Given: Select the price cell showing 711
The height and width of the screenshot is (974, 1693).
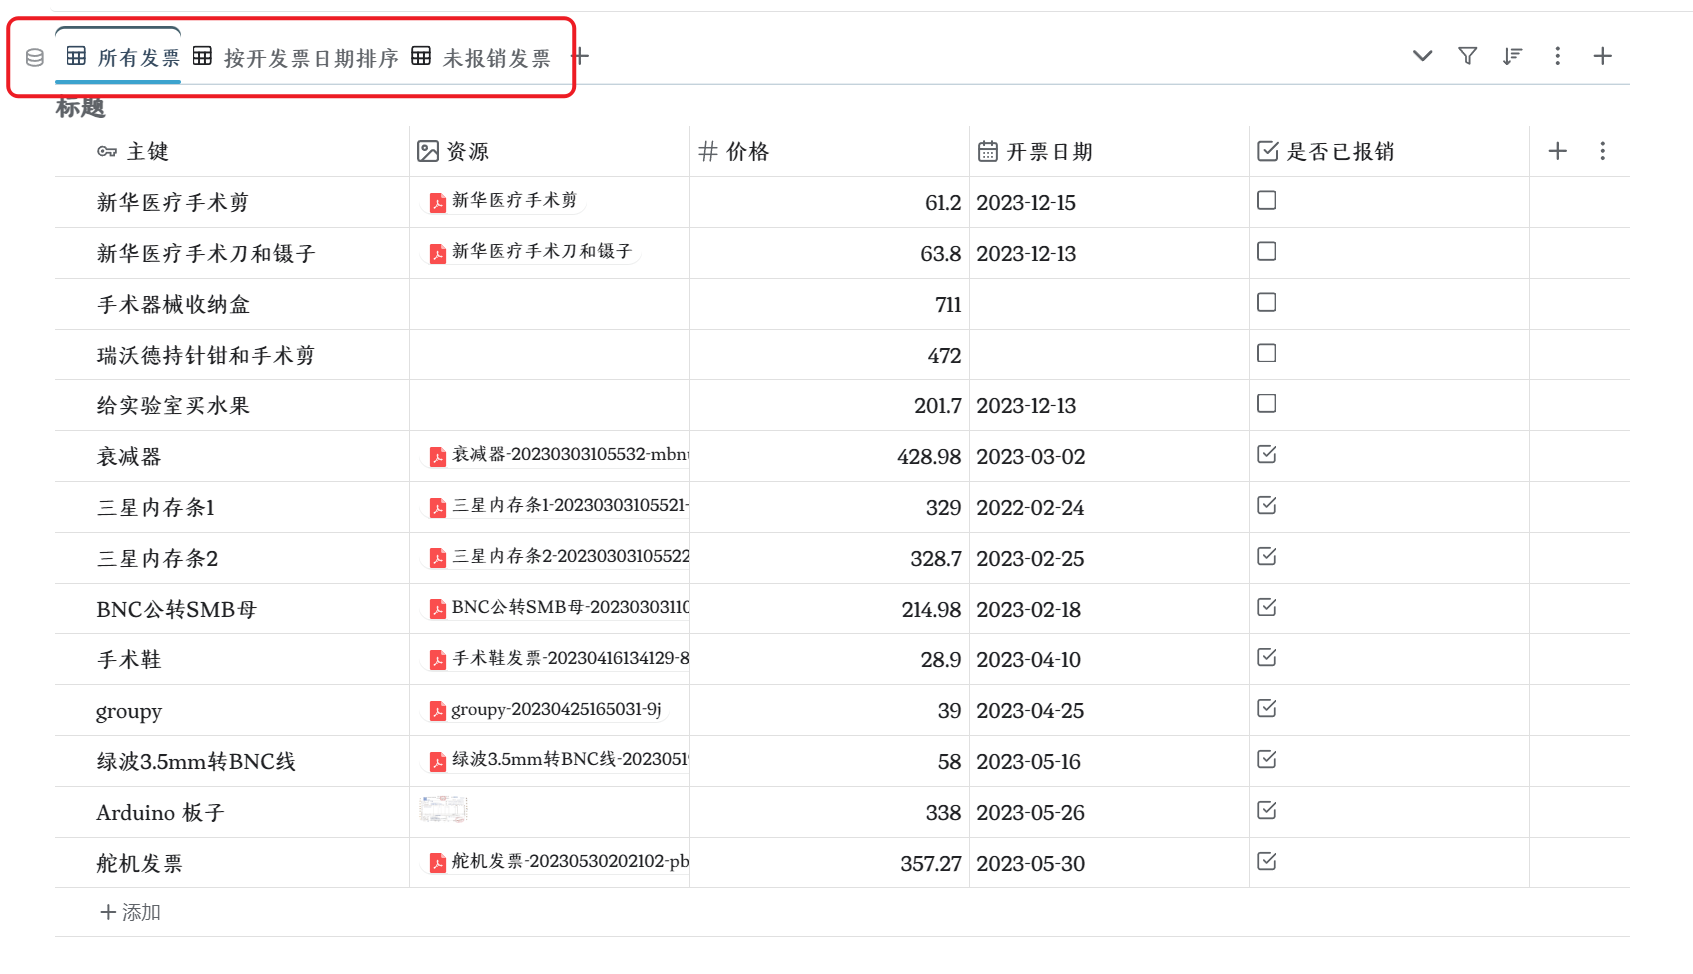Looking at the screenshot, I should pyautogui.click(x=830, y=304).
